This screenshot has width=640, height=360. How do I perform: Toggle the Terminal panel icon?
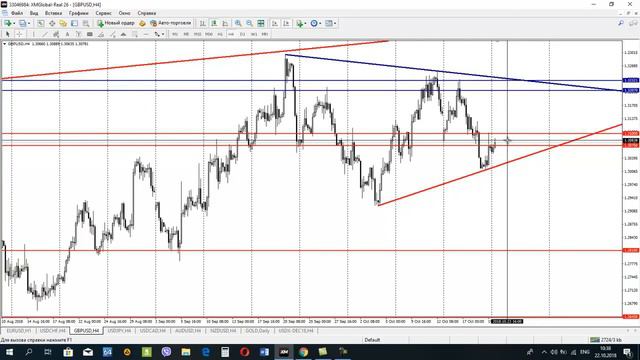point(74,23)
